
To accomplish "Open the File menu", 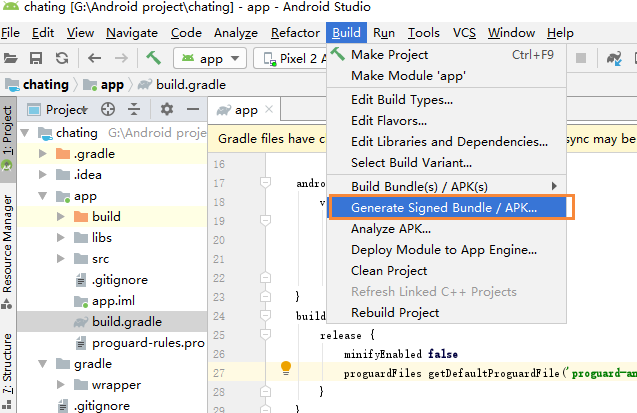I will (x=10, y=32).
